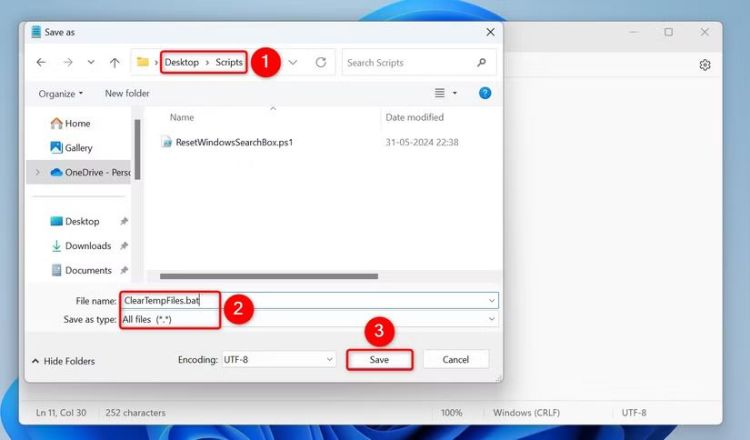
Task: Open Notepad settings gear icon
Action: click(705, 65)
